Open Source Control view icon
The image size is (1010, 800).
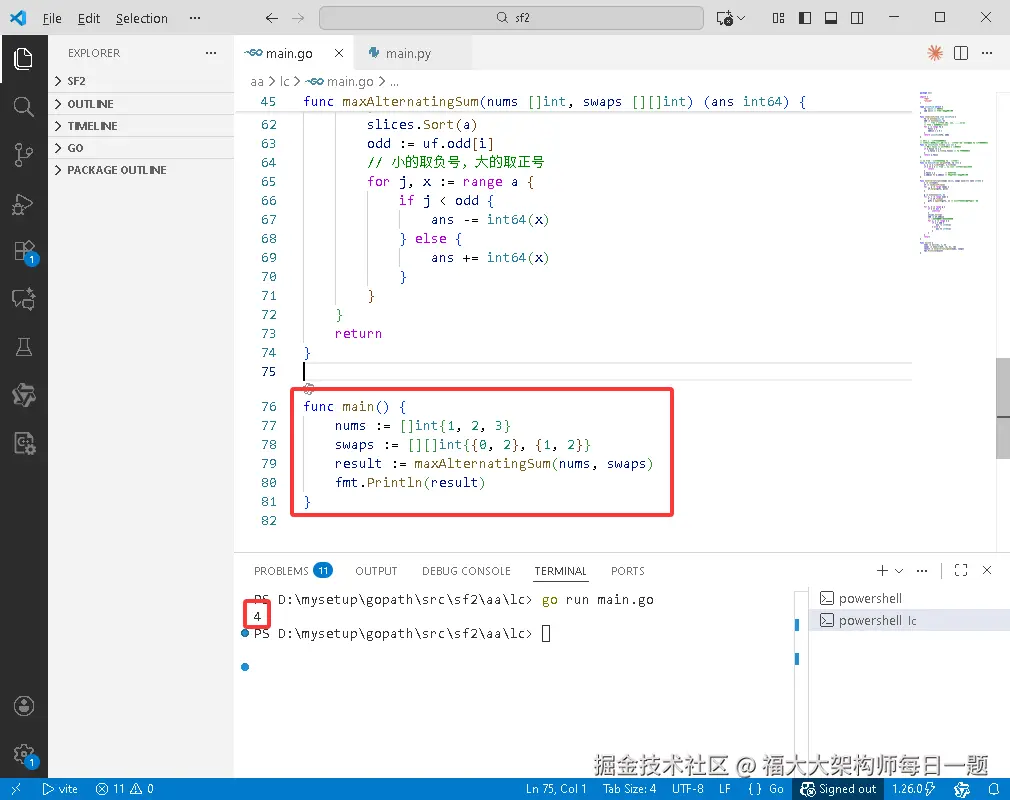(23, 155)
